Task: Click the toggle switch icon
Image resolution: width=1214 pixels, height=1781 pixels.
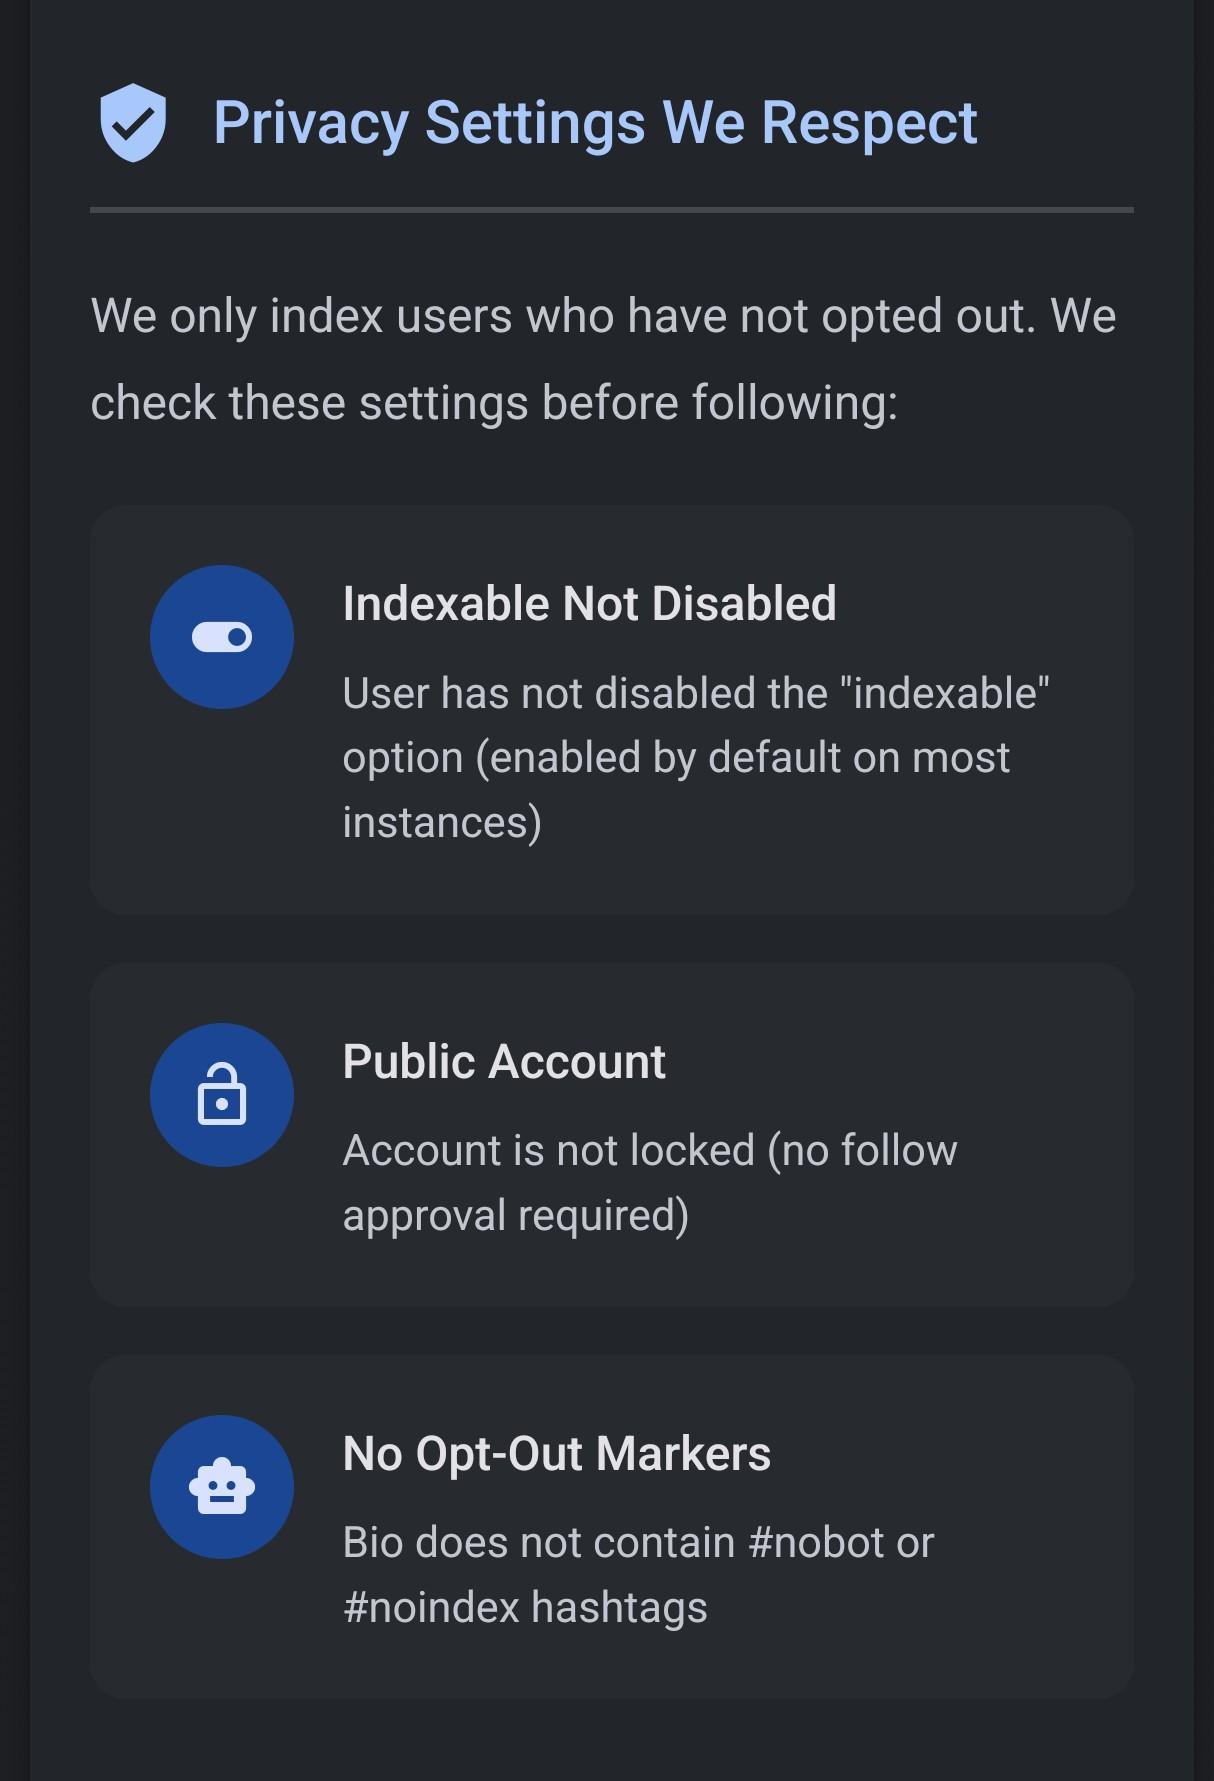Action: click(222, 637)
